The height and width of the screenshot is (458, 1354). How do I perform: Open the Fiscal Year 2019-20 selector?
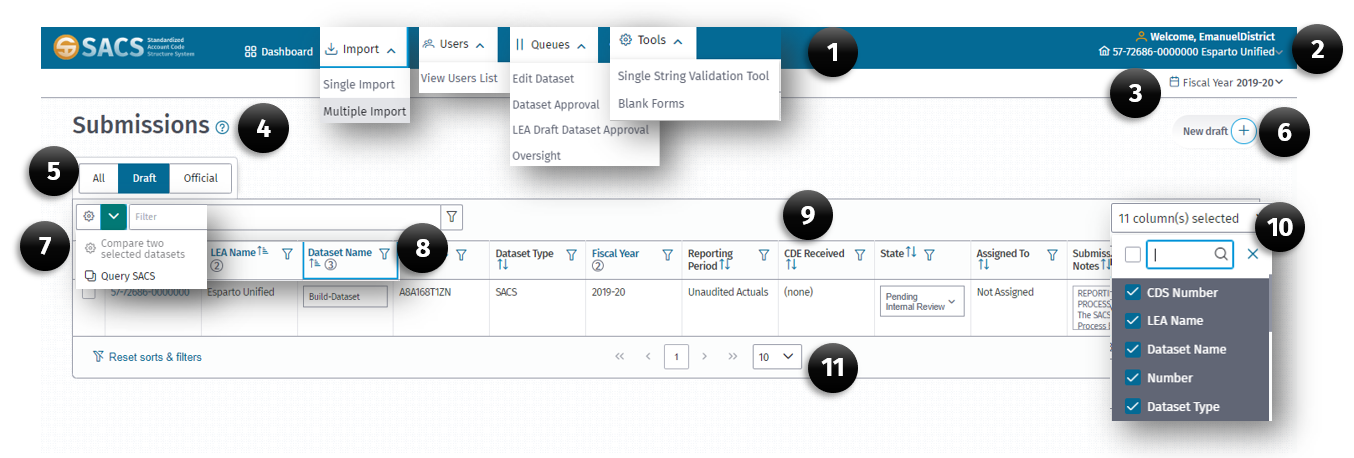pyautogui.click(x=1226, y=82)
